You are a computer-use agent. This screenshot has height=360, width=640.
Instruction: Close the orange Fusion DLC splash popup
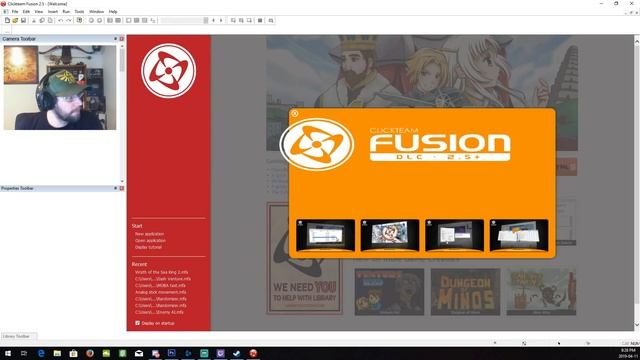coord(295,113)
